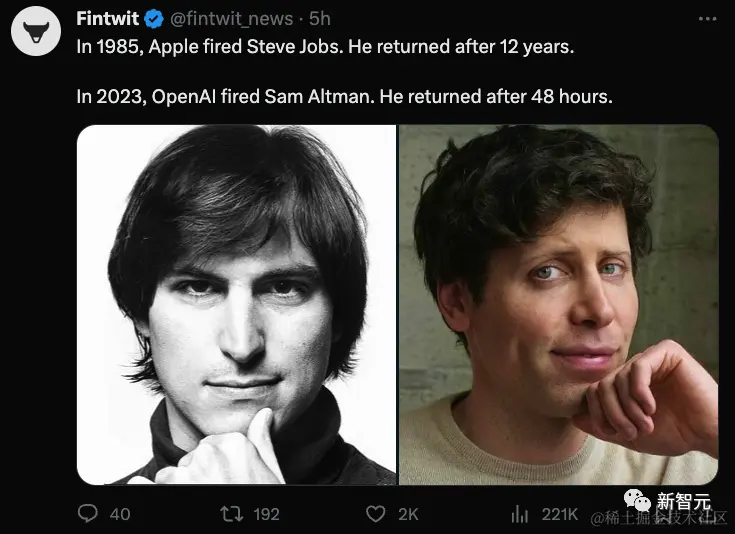Click the 5h timestamp

point(320,19)
